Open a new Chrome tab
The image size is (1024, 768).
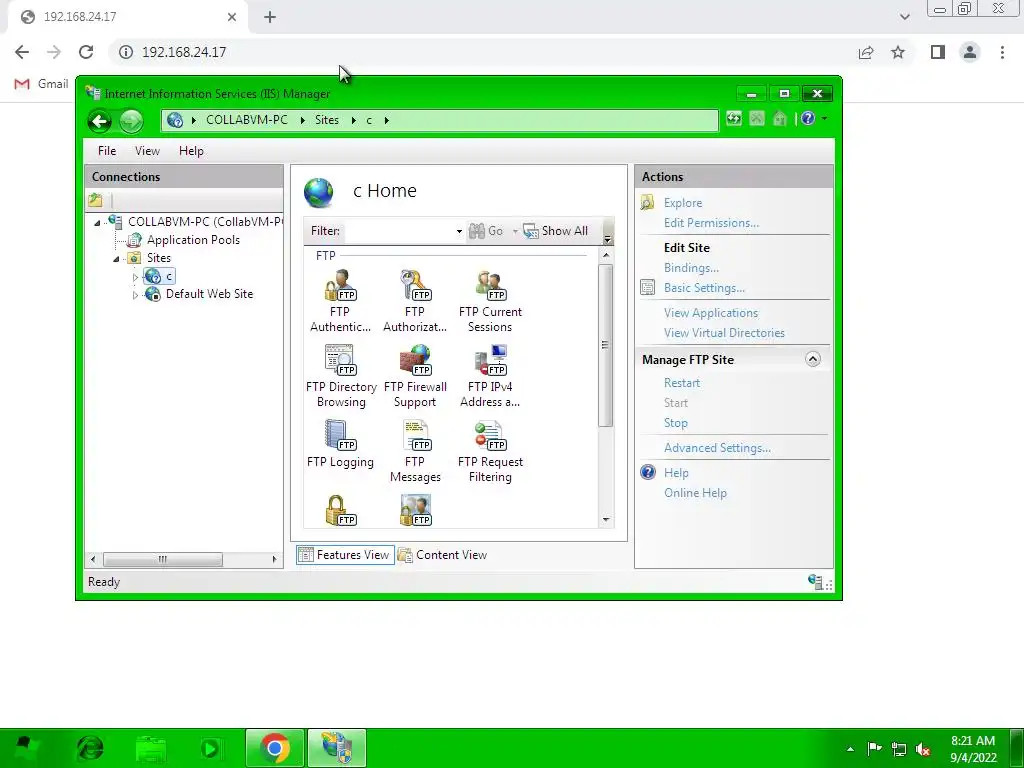point(270,17)
